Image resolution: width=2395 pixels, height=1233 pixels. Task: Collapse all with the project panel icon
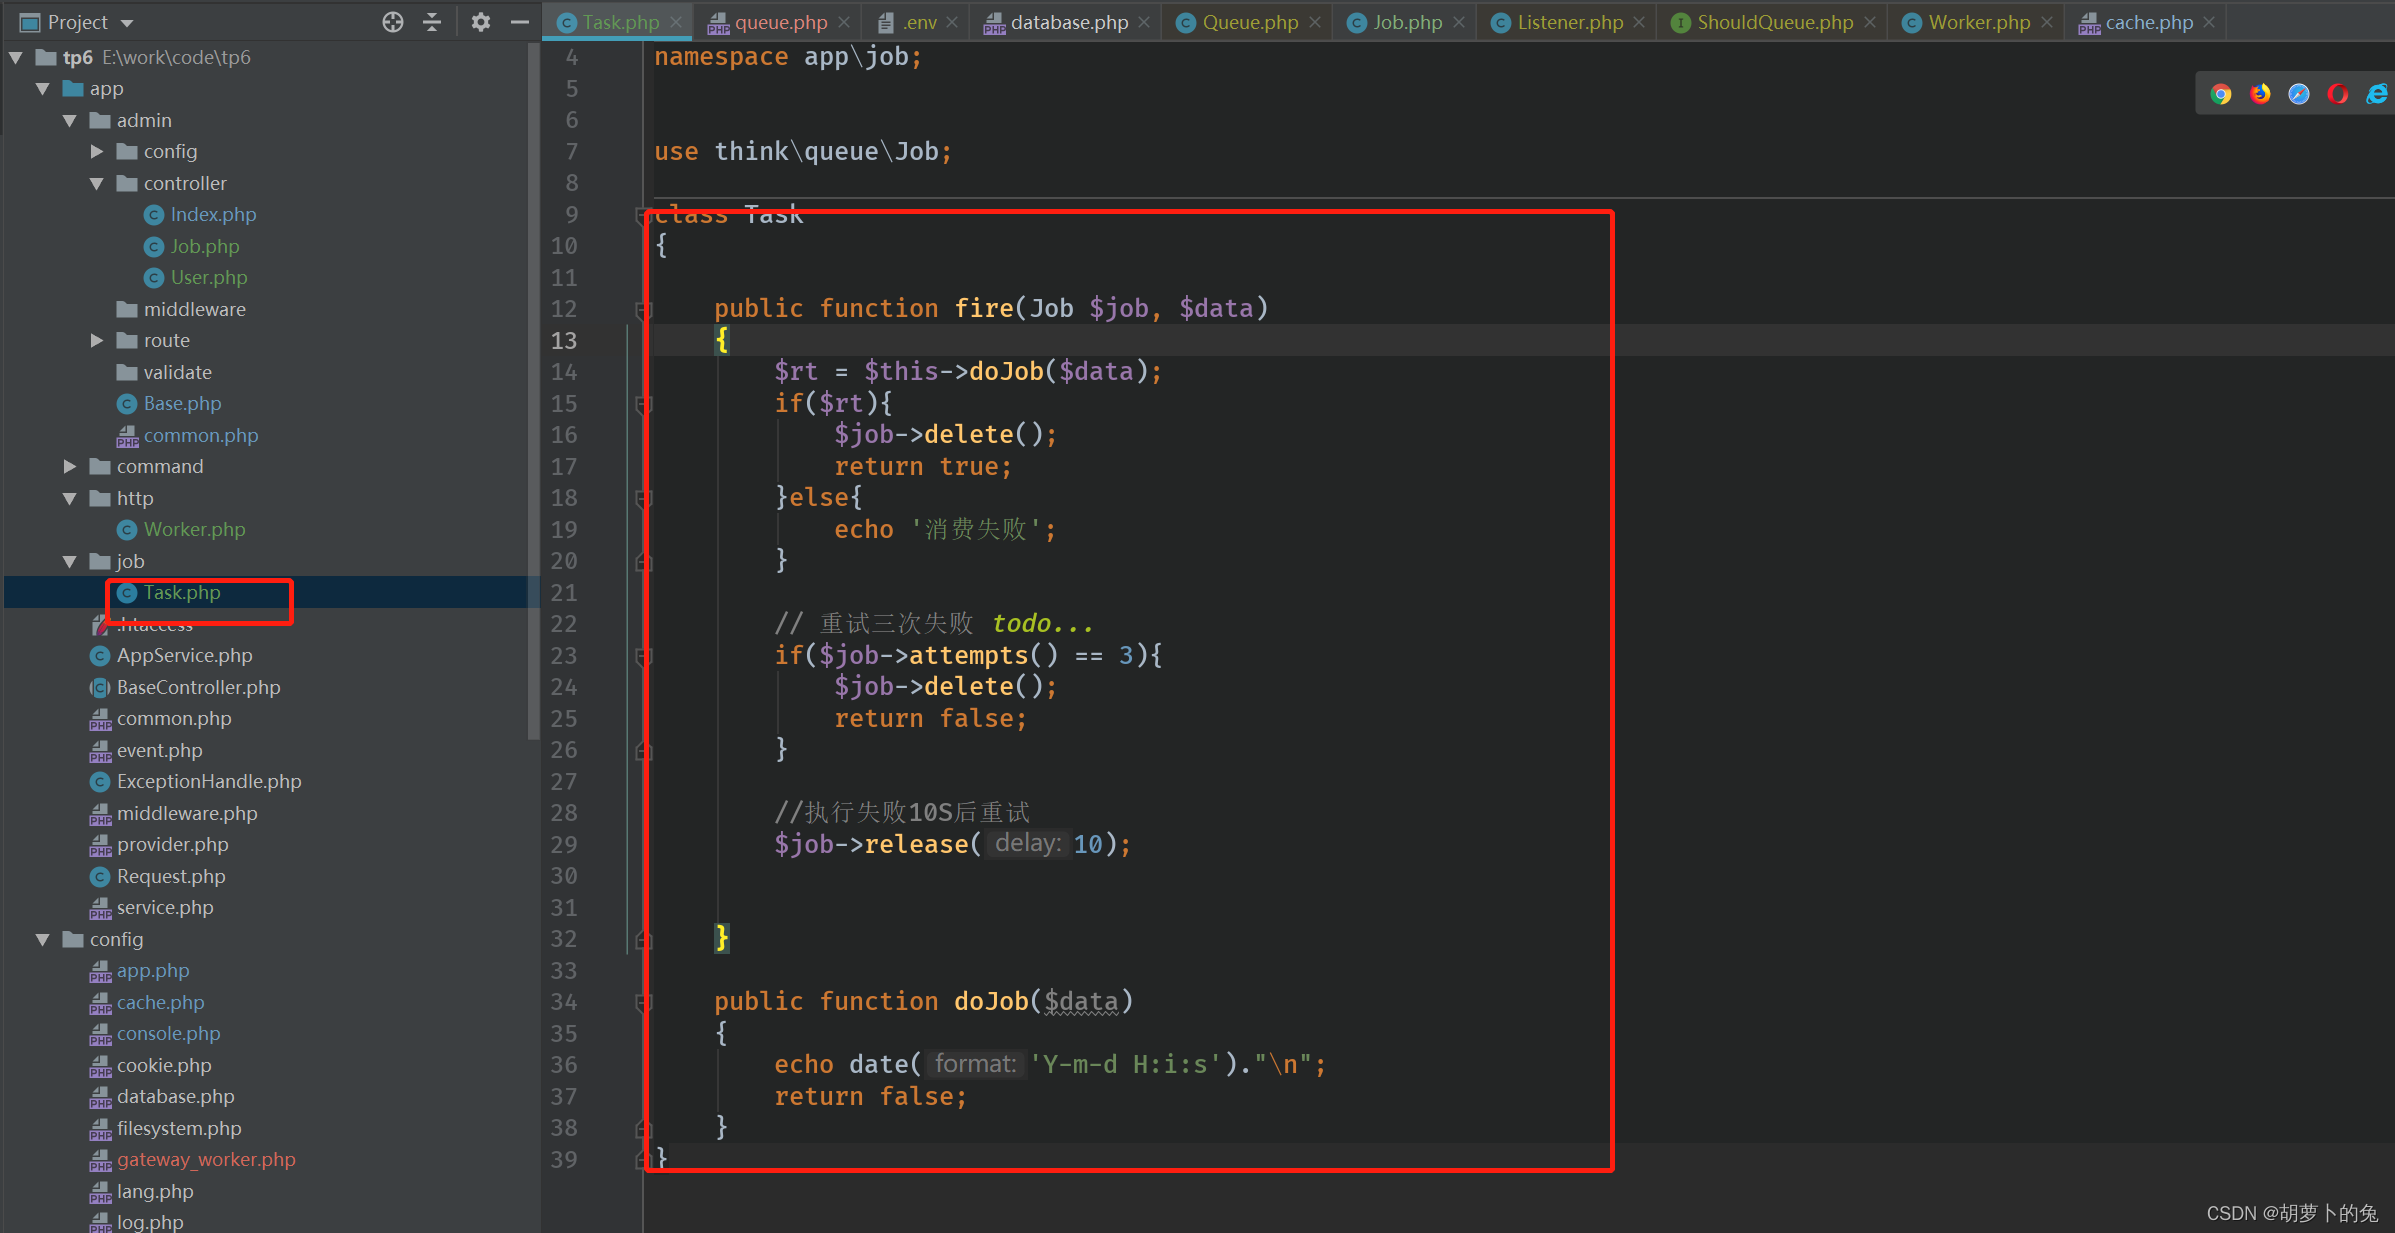tap(432, 22)
